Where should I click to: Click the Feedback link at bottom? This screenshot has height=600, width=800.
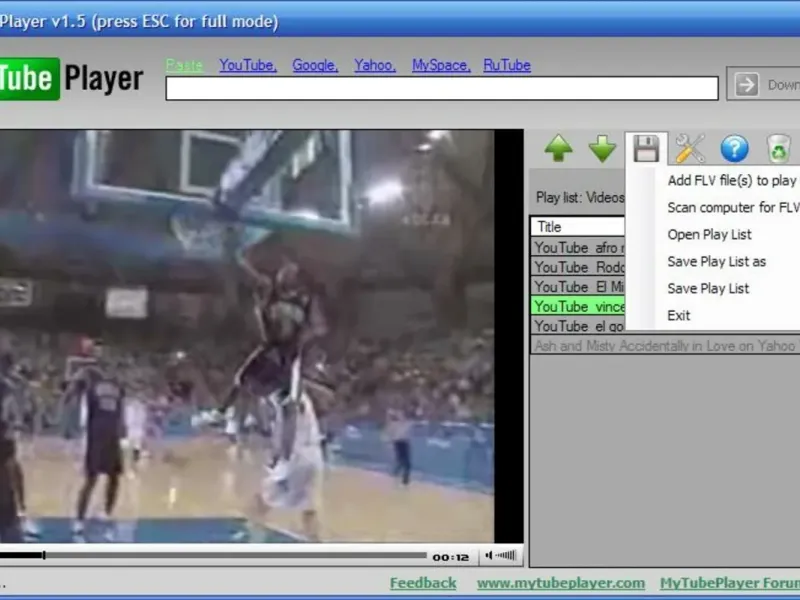(423, 583)
